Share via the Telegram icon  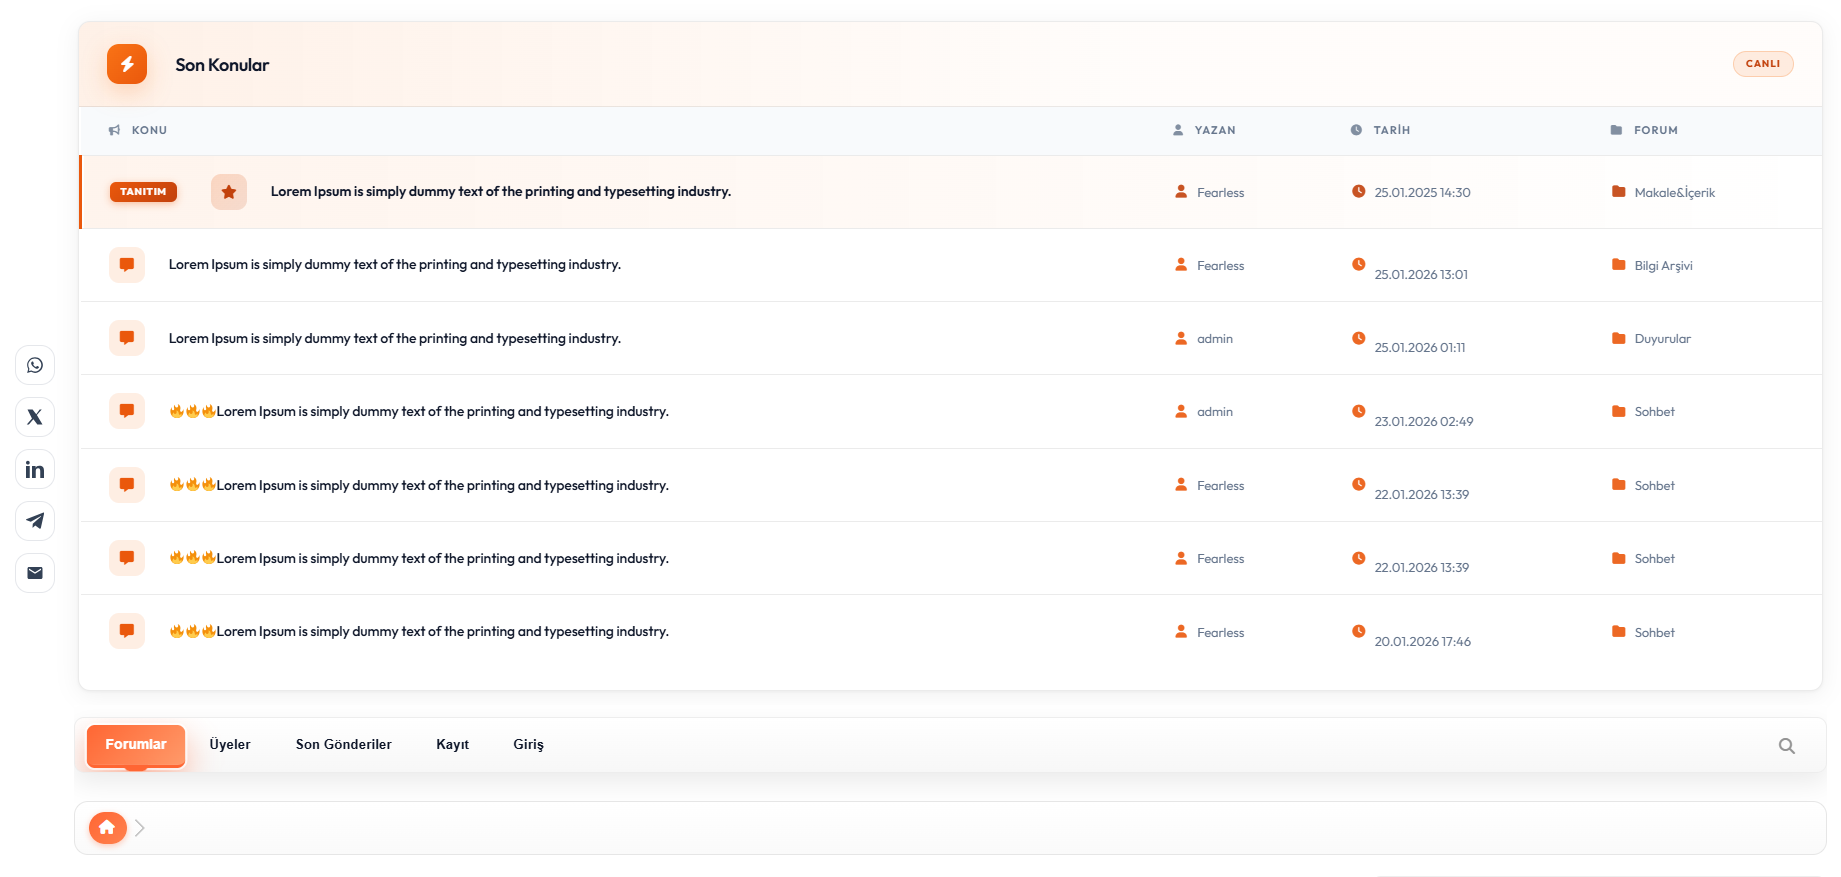(35, 521)
